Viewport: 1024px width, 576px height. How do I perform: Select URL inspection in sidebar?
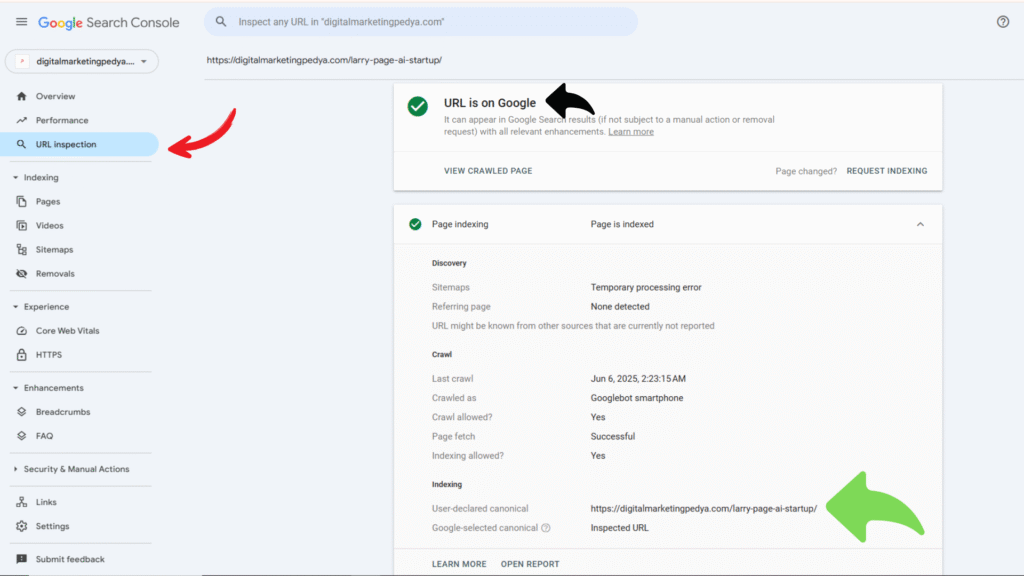pyautogui.click(x=79, y=144)
